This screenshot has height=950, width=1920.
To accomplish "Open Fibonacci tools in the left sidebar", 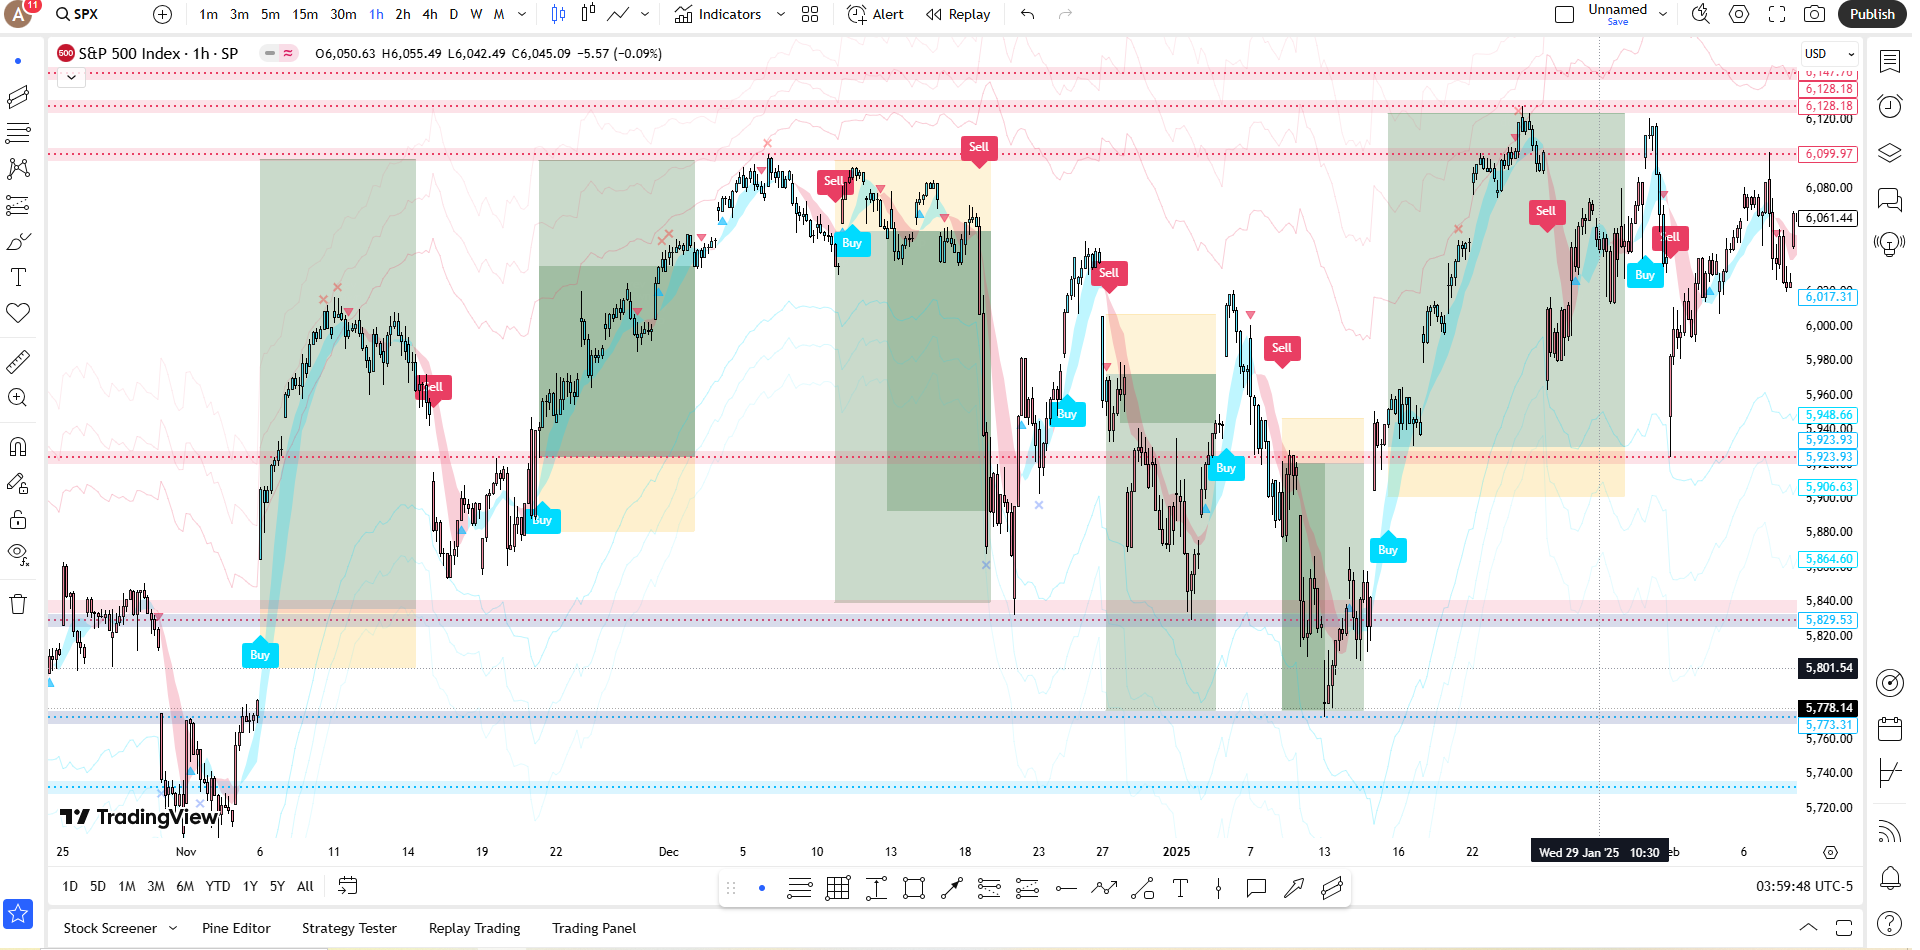I will pyautogui.click(x=18, y=132).
